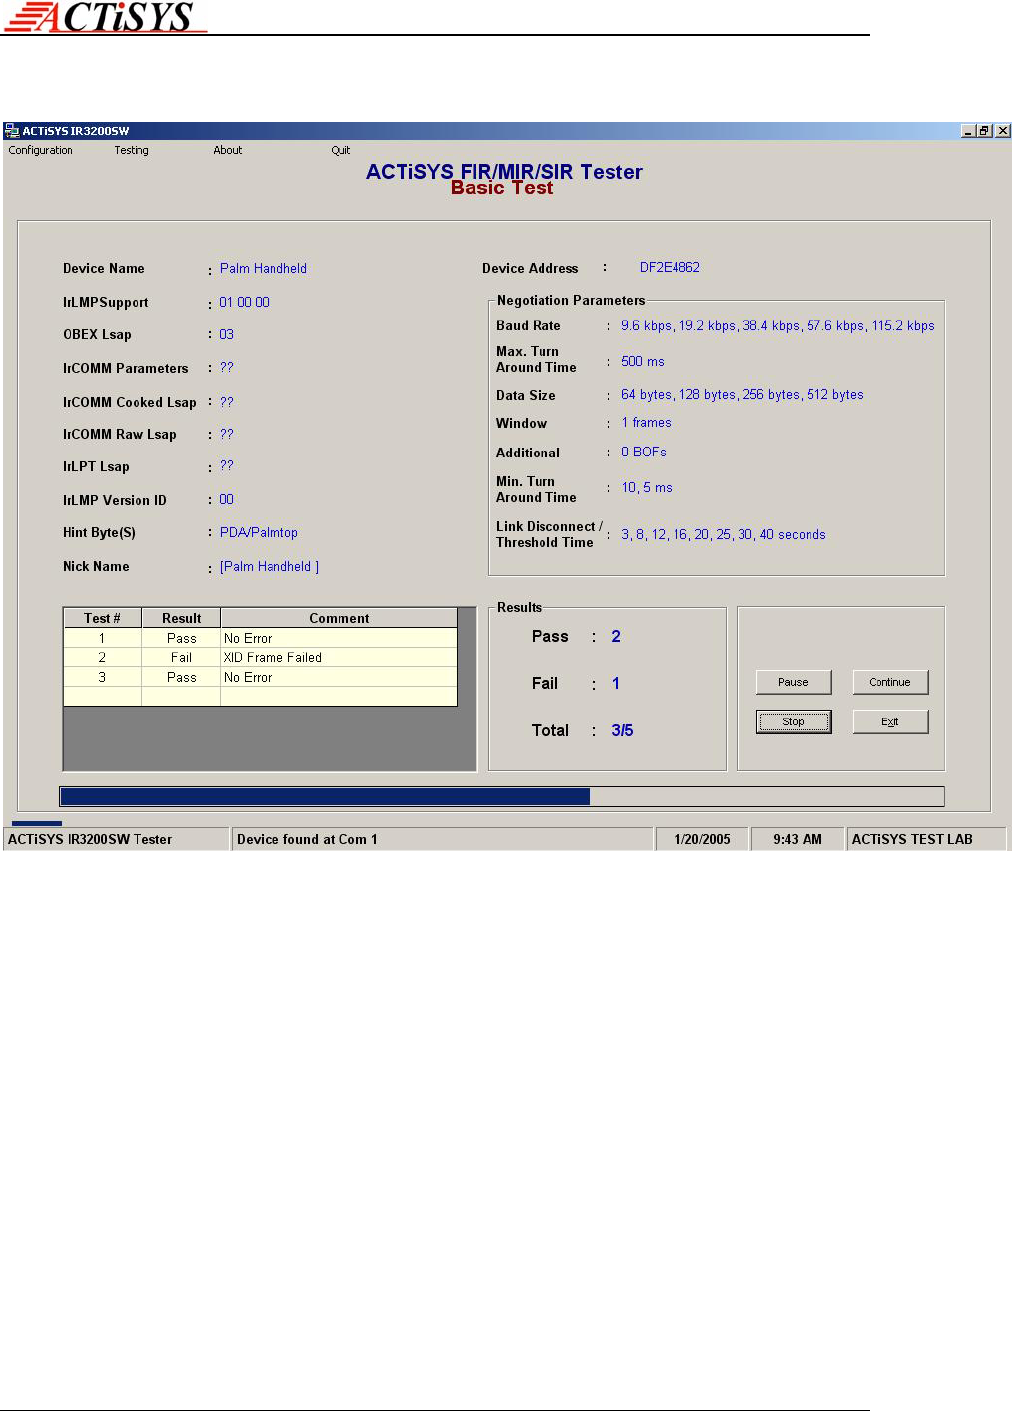Open the Testing menu
The width and height of the screenshot is (1012, 1411).
click(x=131, y=150)
